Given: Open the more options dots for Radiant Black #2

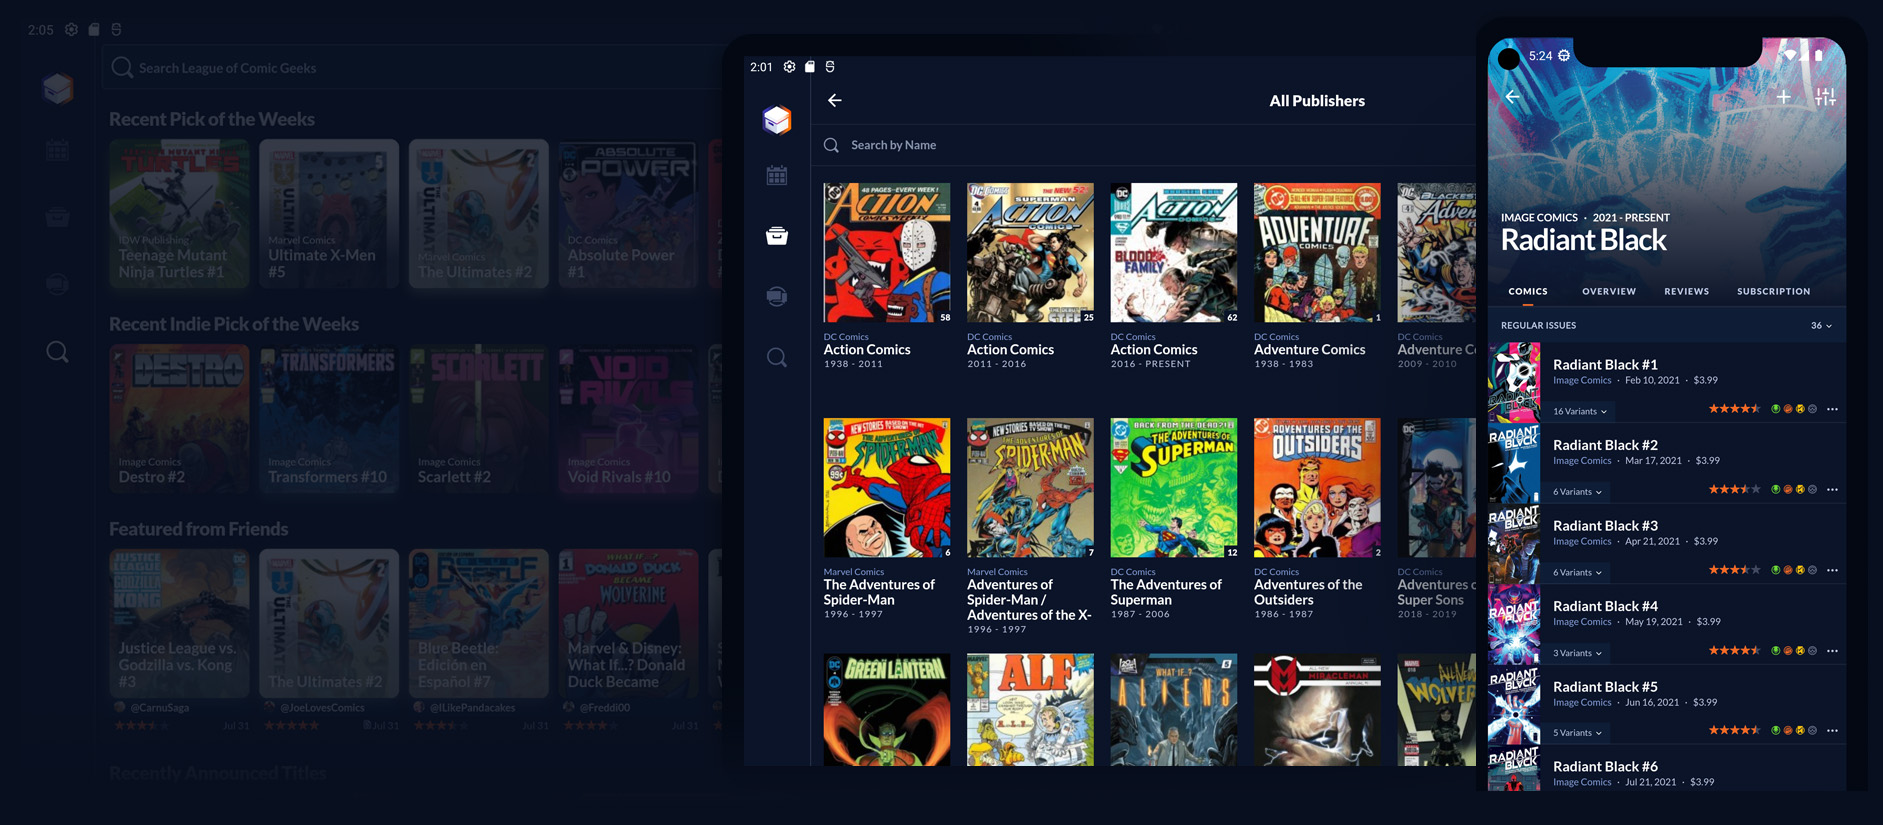Looking at the screenshot, I should coord(1832,490).
